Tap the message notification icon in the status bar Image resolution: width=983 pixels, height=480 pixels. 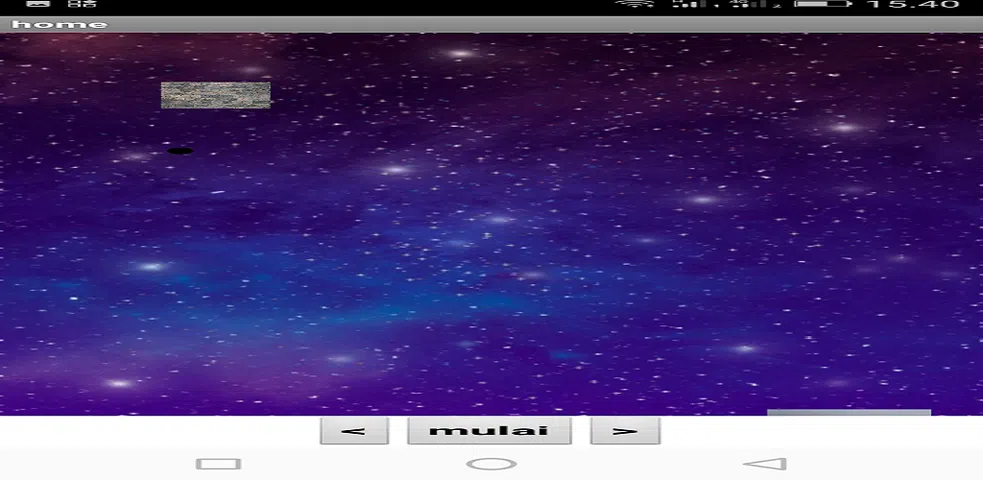[38, 4]
